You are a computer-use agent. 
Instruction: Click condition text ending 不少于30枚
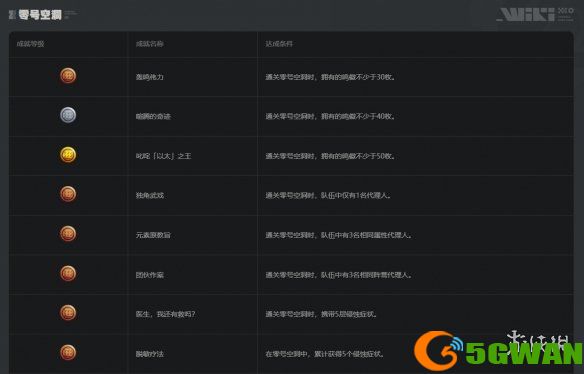330,77
